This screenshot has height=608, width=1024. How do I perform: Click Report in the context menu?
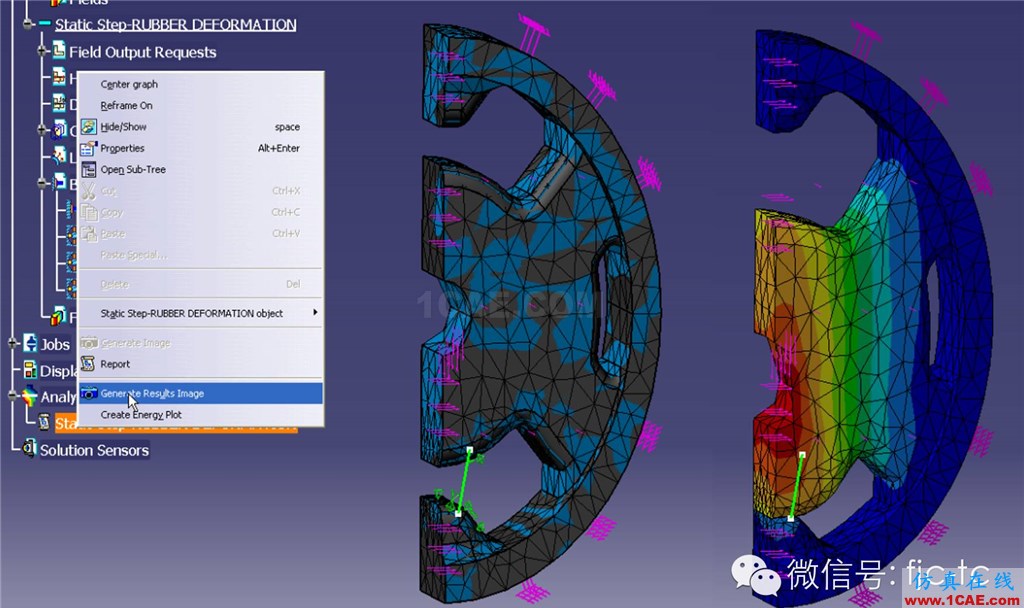200,364
